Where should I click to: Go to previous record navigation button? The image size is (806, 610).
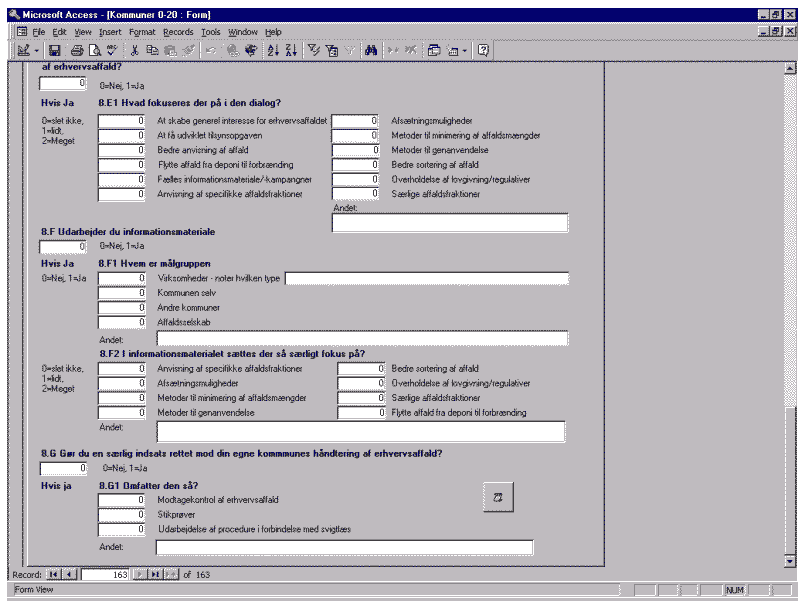pyautogui.click(x=70, y=575)
